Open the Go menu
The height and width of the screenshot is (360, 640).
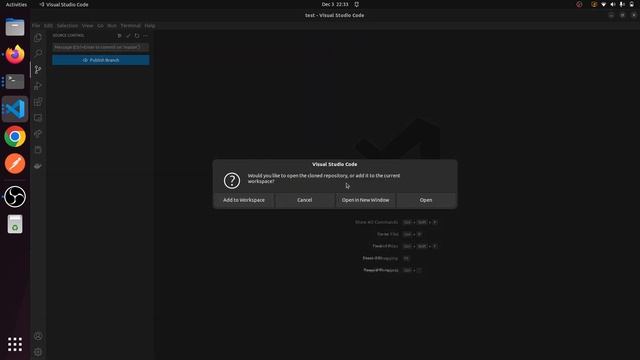[100, 25]
